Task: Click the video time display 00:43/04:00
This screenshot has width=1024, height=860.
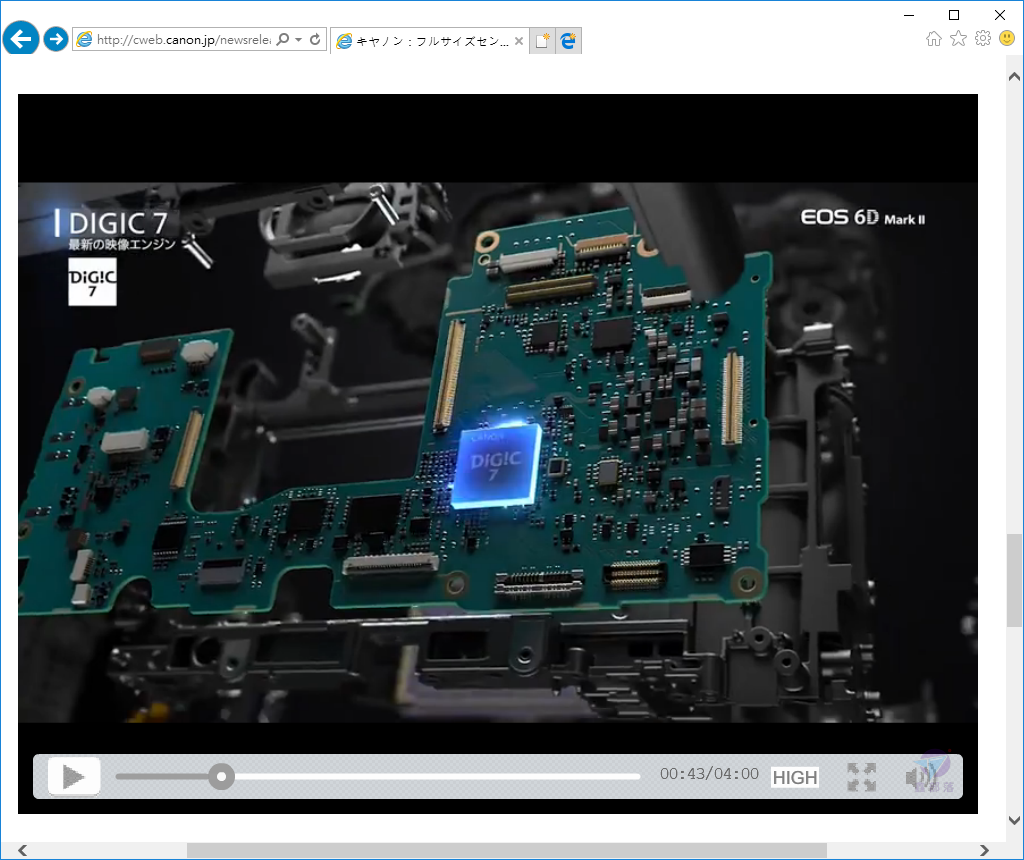Action: coord(709,774)
